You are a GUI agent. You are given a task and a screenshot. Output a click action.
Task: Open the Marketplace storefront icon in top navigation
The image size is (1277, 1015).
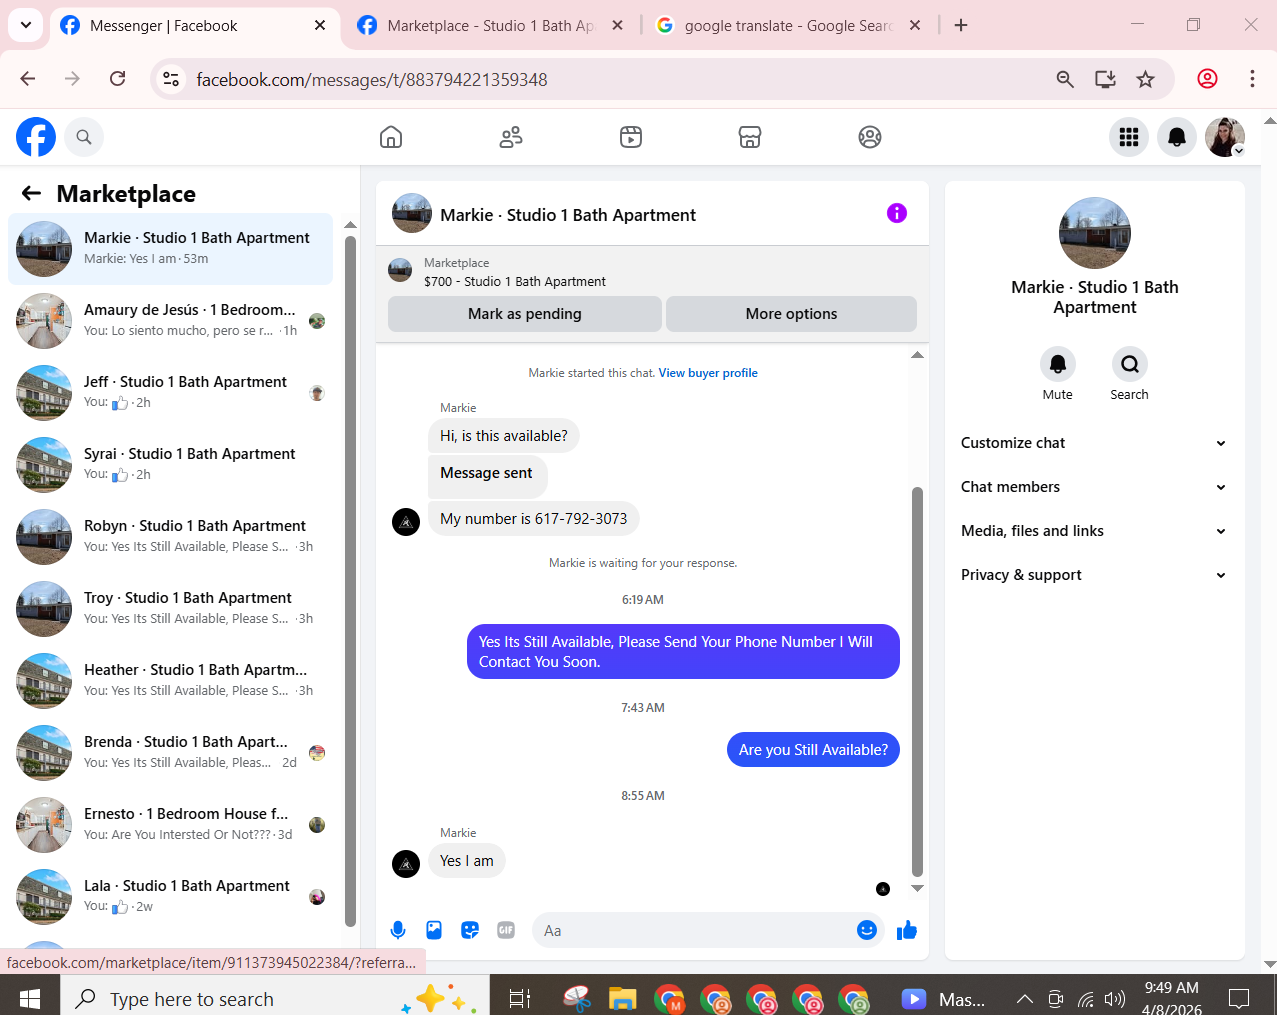[x=750, y=137]
